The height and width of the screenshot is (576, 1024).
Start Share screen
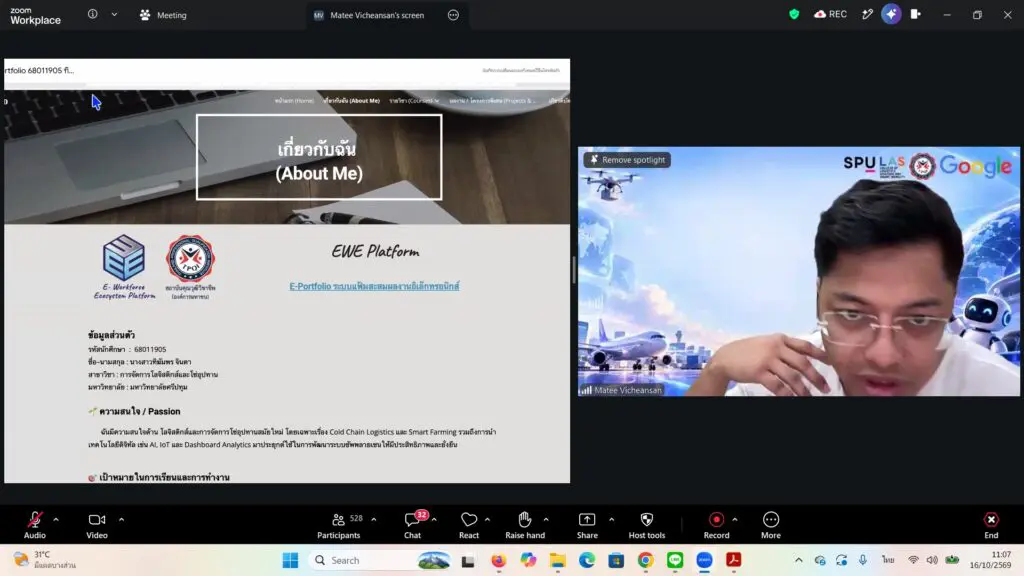(587, 525)
